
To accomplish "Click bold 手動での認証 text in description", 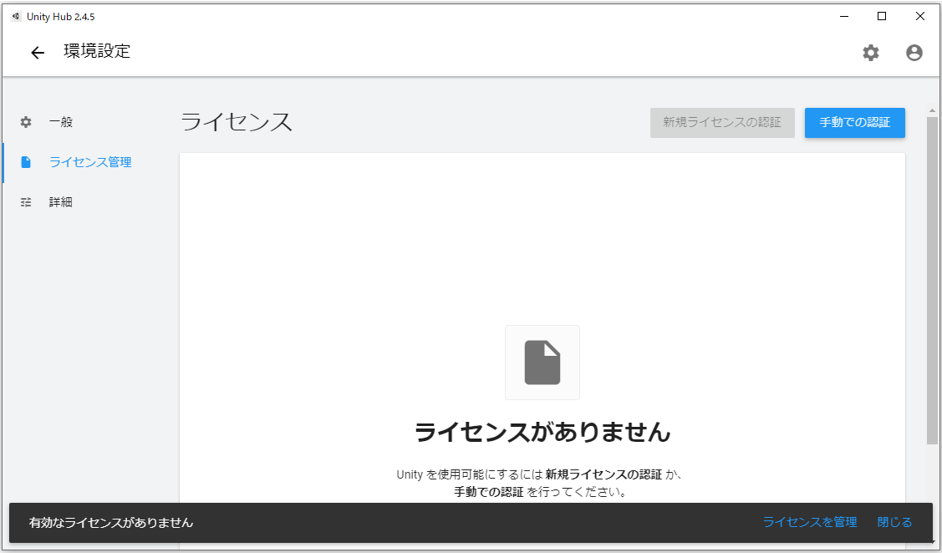I will pos(488,492).
